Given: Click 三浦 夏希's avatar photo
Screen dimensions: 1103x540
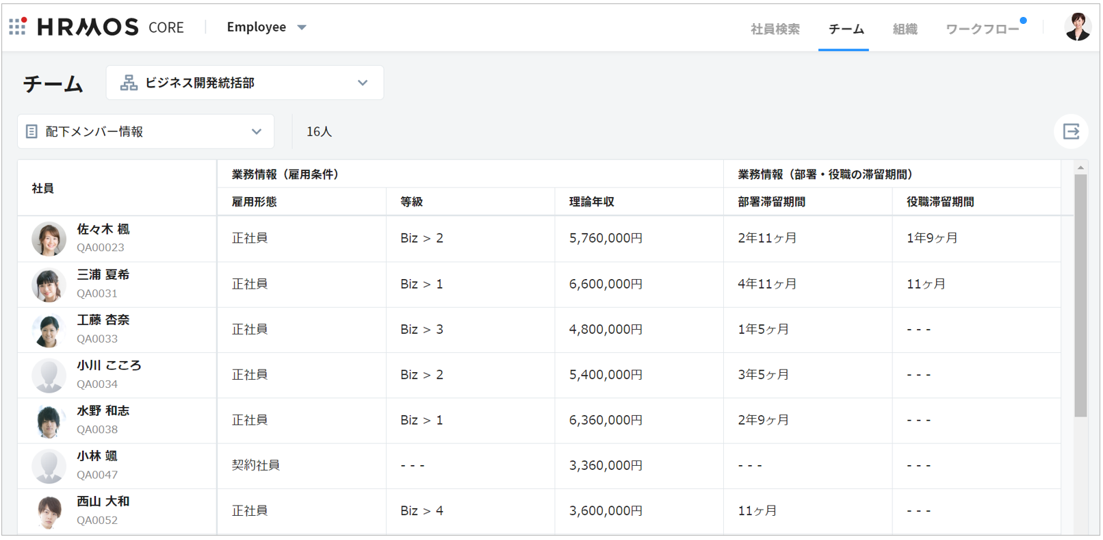Looking at the screenshot, I should (x=48, y=285).
